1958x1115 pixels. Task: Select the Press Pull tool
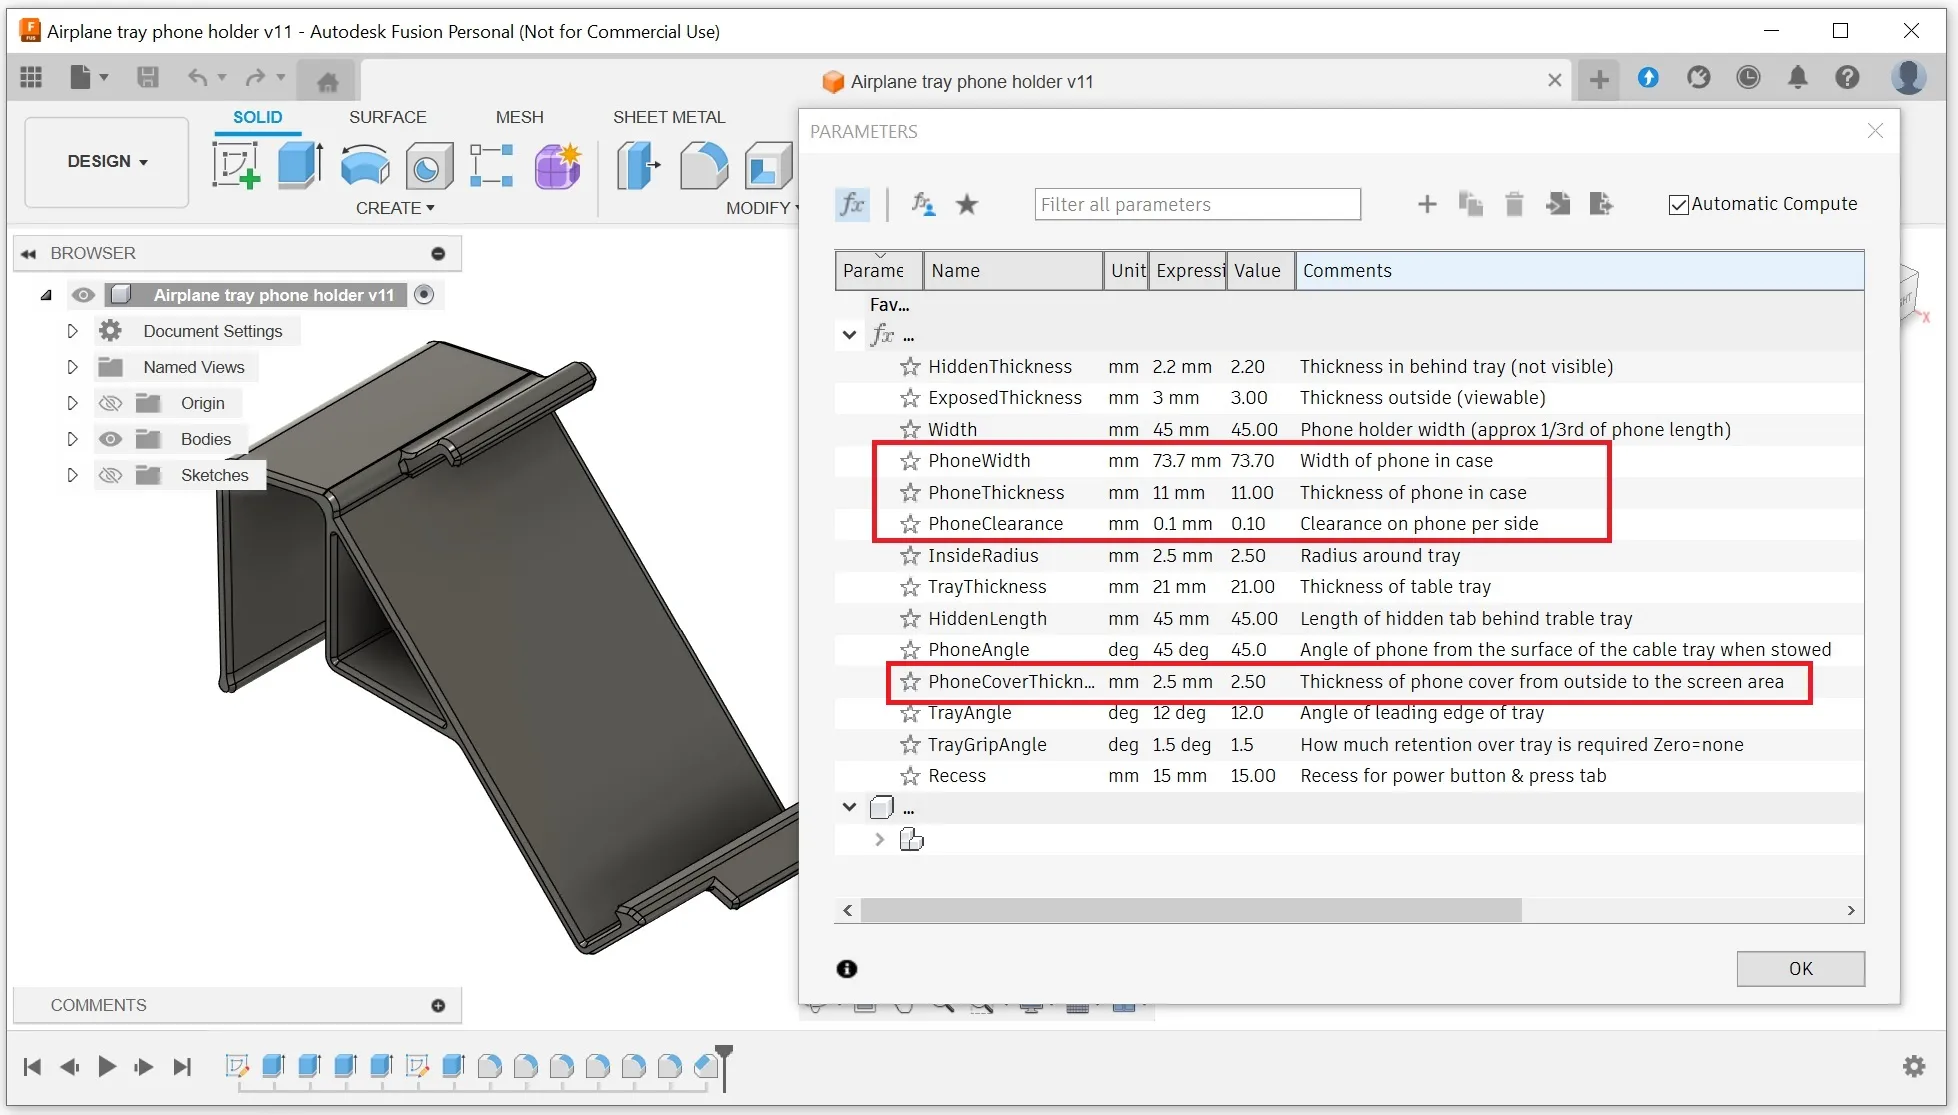(639, 165)
